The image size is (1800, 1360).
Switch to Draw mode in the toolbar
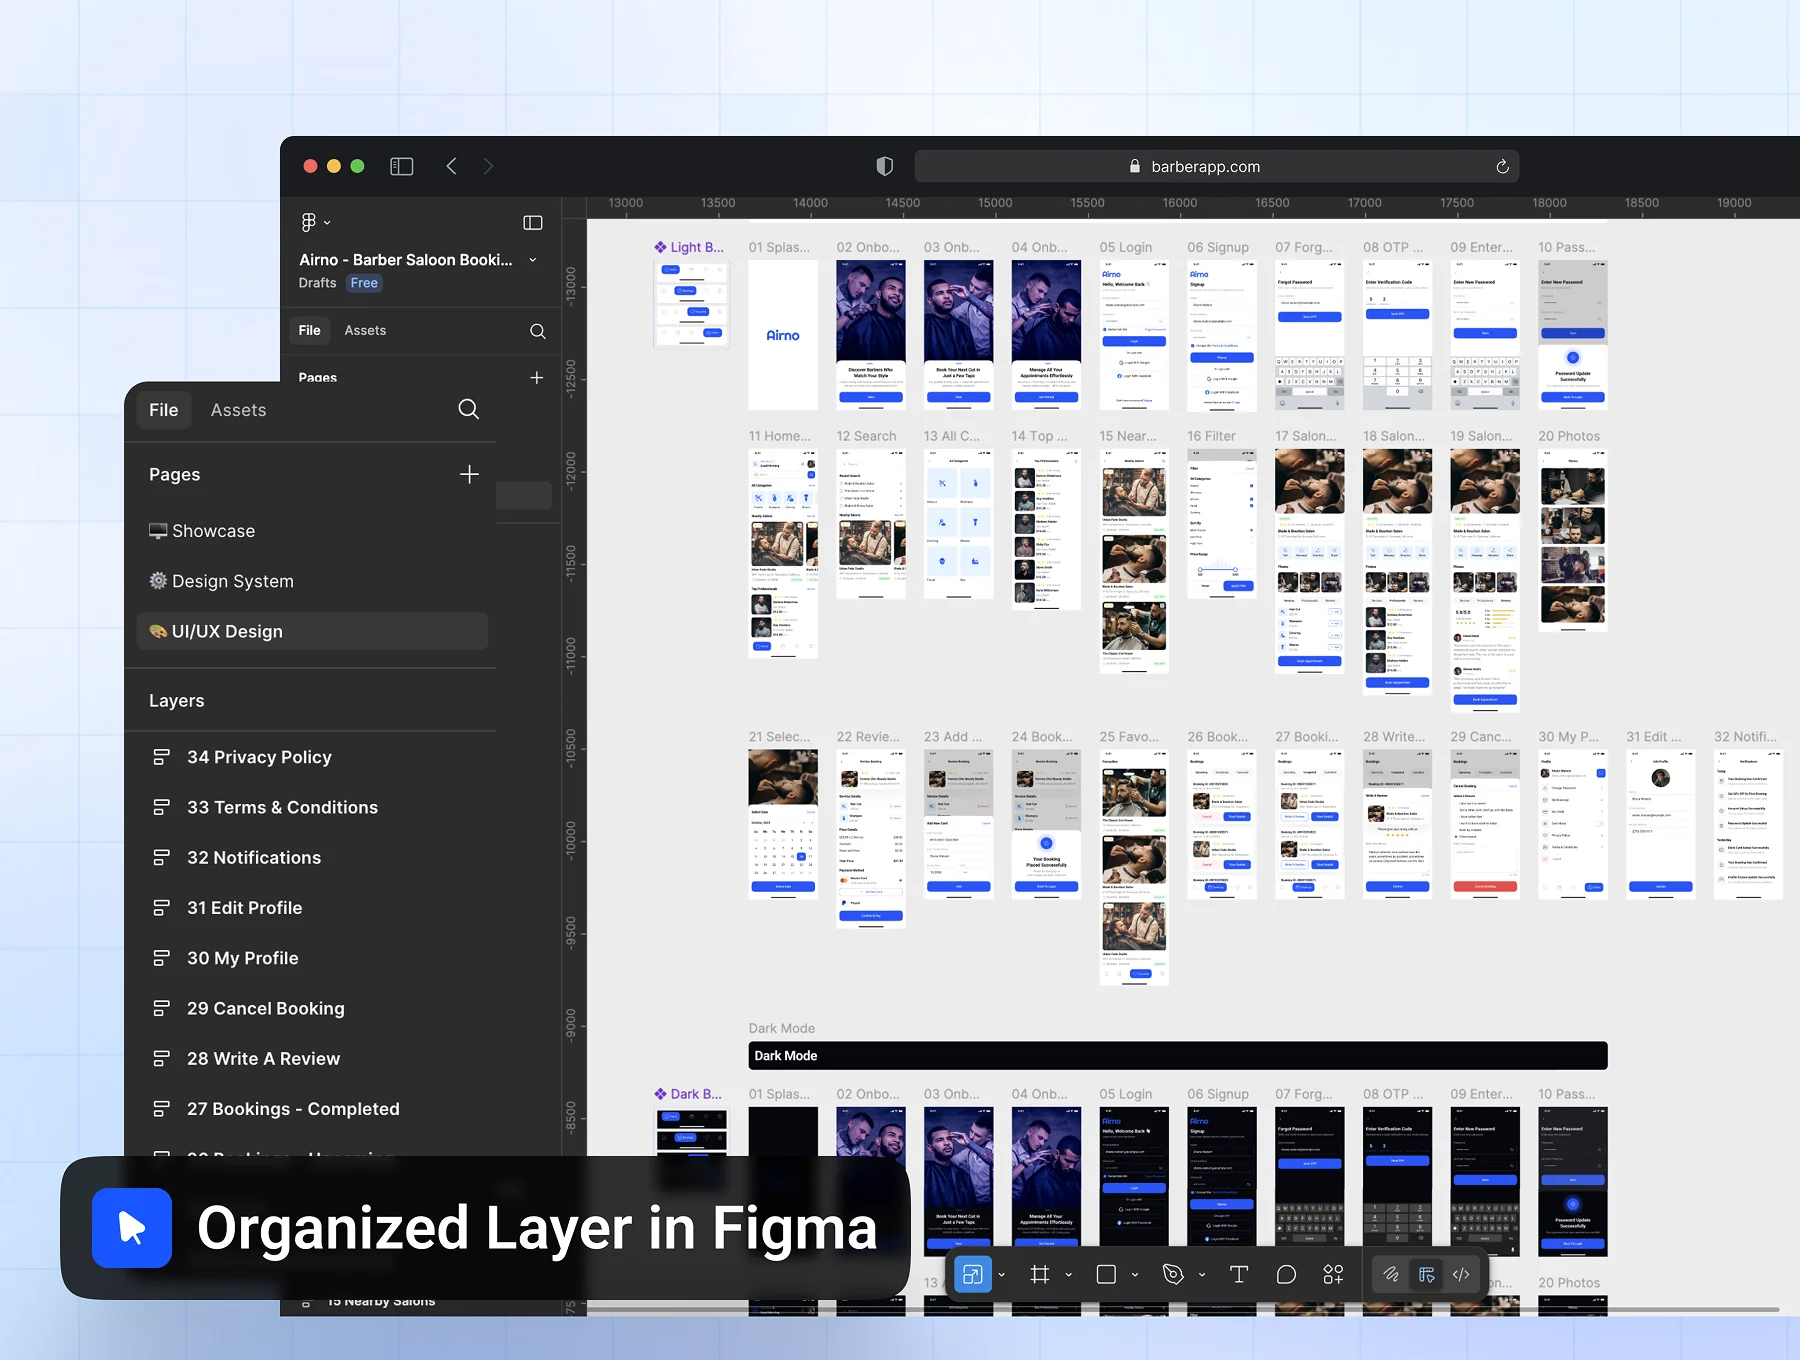point(1391,1274)
